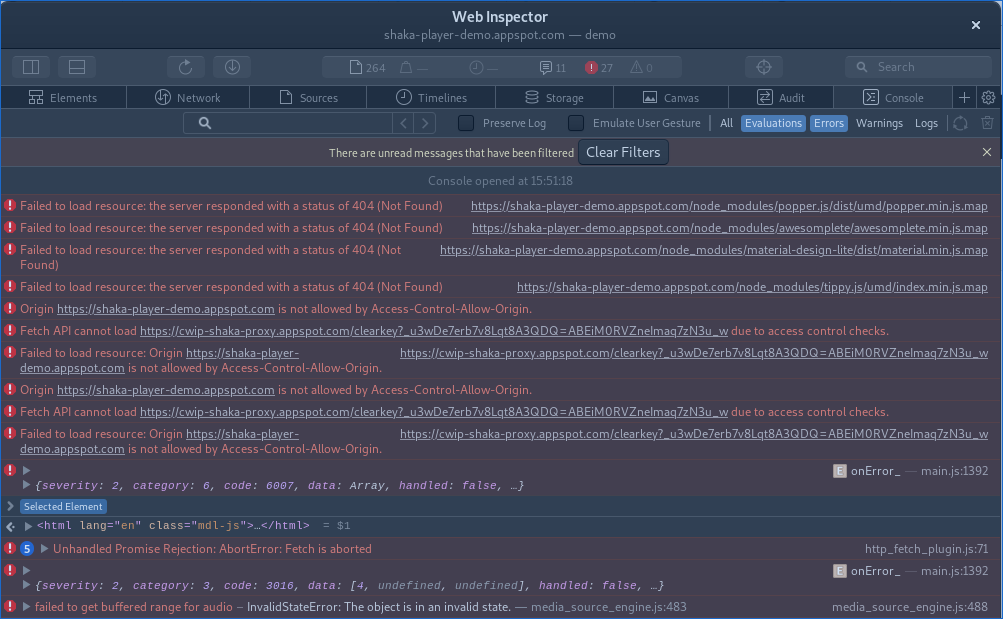1003x619 pixels.
Task: Expand the Unhandled Promise Rejection AbortError message
Action: point(43,548)
